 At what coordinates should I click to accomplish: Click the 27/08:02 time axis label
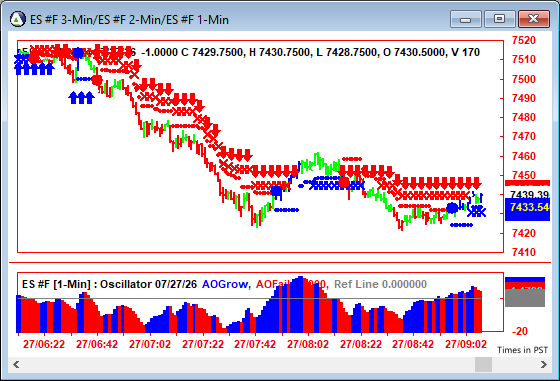[x=308, y=344]
